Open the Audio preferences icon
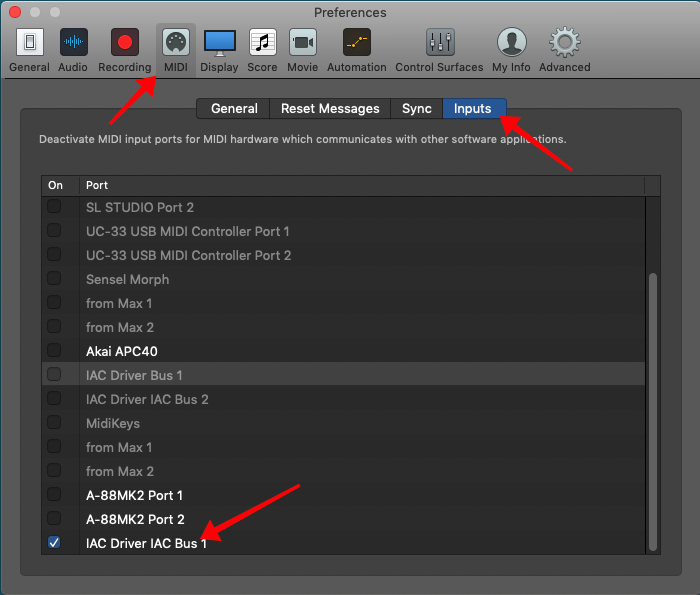This screenshot has height=595, width=700. pos(74,42)
